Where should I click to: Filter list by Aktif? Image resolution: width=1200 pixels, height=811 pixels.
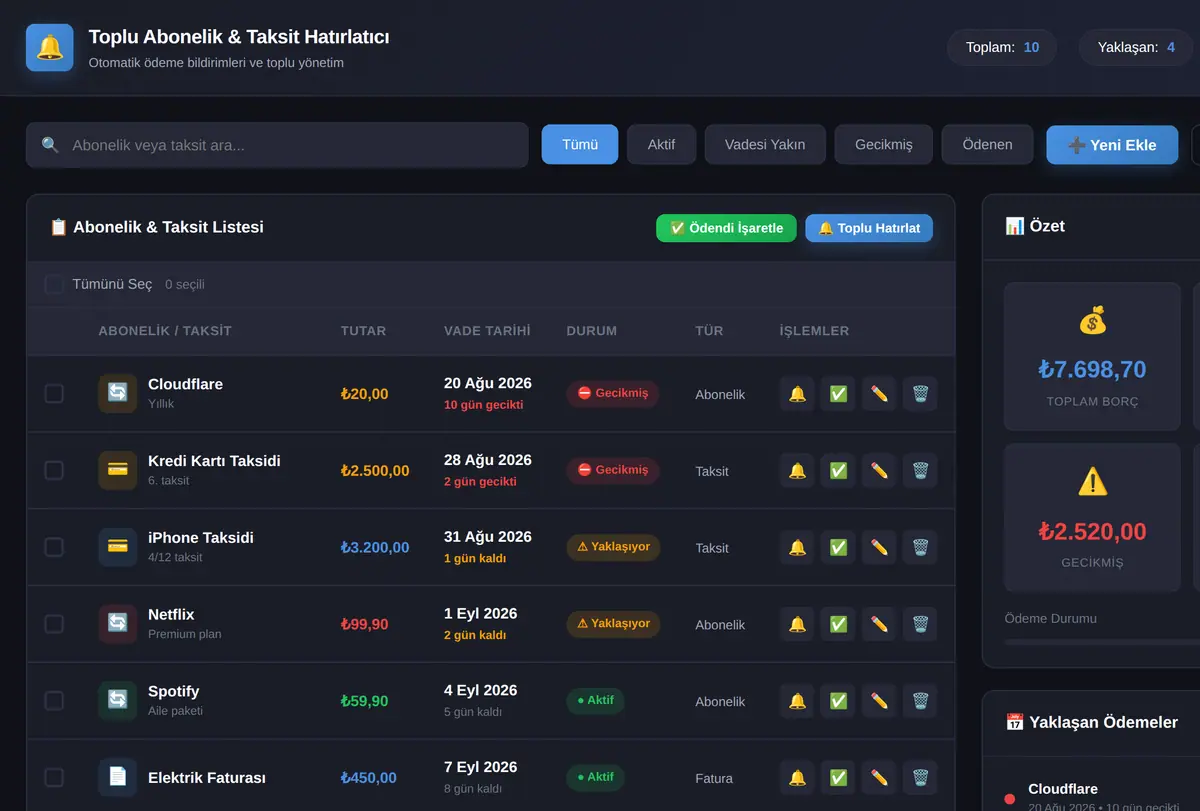[661, 144]
